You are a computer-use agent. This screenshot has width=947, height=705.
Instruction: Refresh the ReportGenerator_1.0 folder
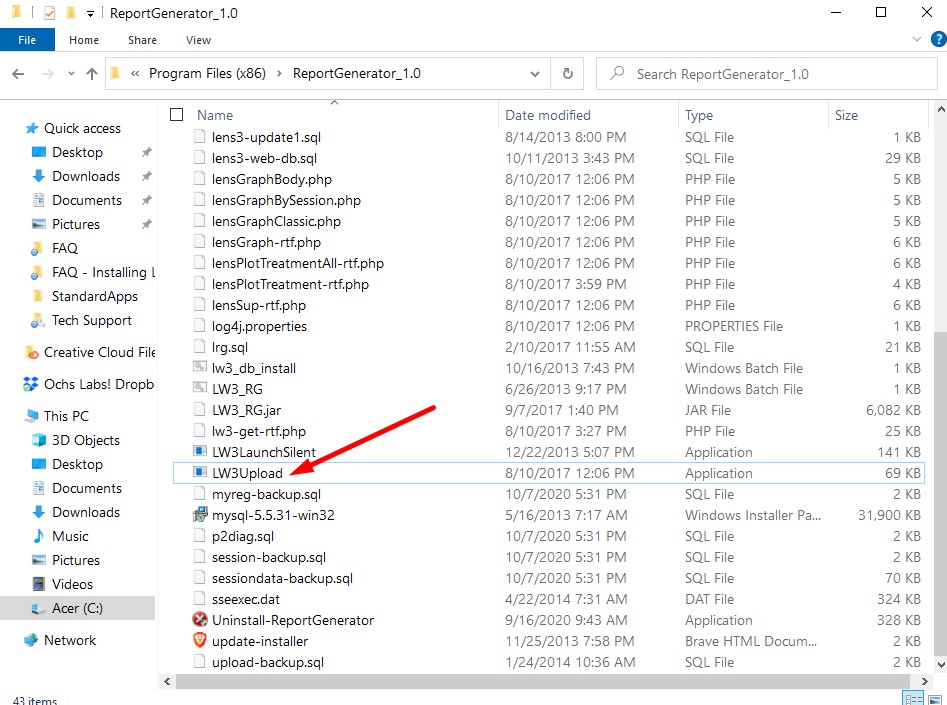point(567,74)
